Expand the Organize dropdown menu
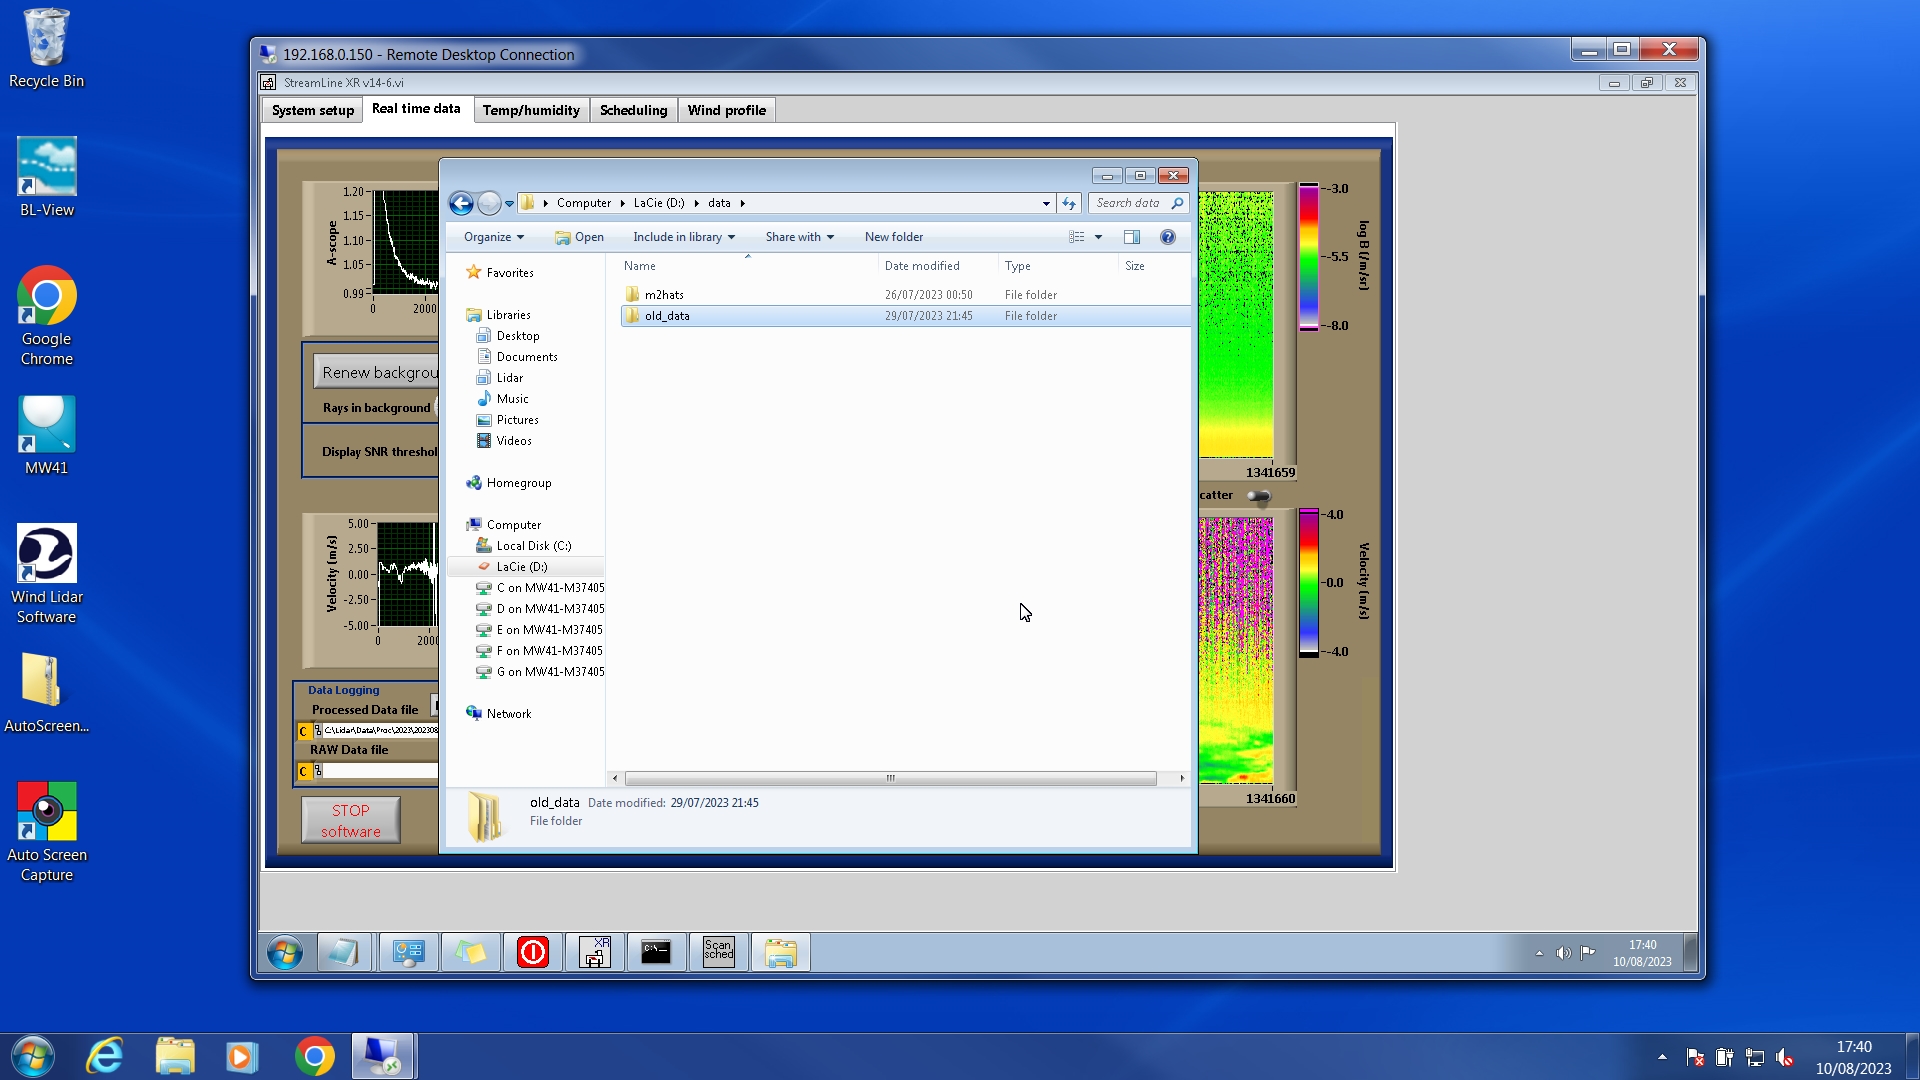Image resolution: width=1920 pixels, height=1080 pixels. click(493, 237)
